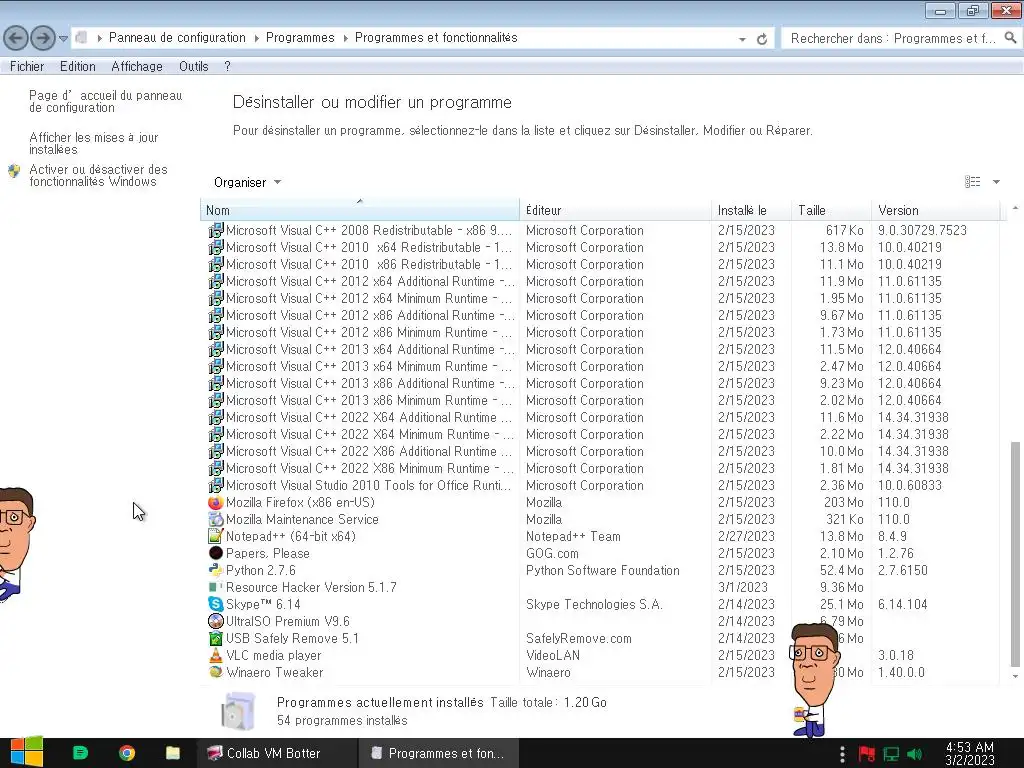This screenshot has height=768, width=1024.
Task: Select the VLC media player cone icon
Action: pyautogui.click(x=216, y=655)
